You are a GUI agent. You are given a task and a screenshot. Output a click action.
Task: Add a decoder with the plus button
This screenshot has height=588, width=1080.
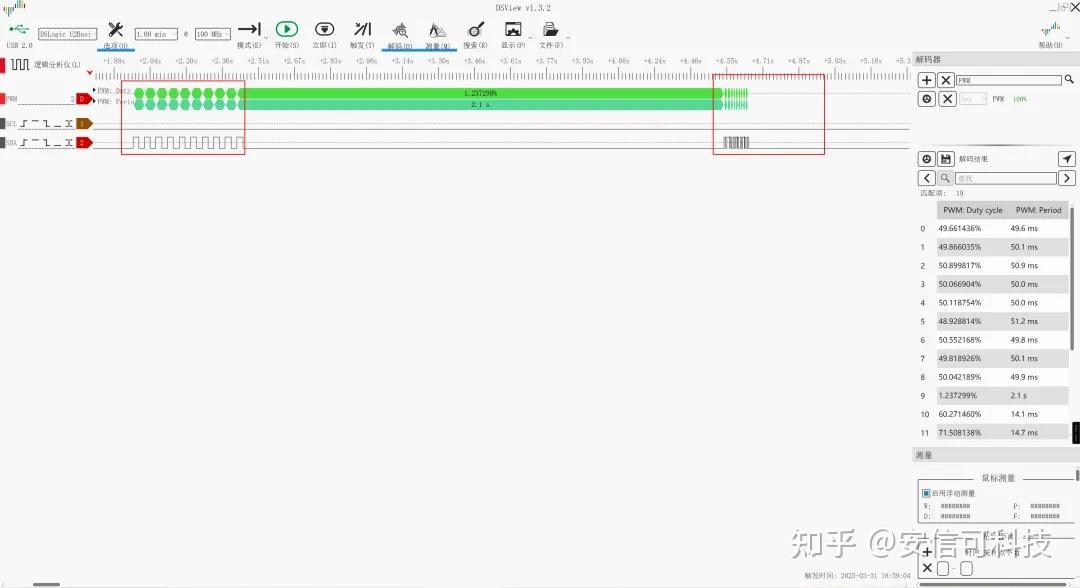pyautogui.click(x=926, y=81)
